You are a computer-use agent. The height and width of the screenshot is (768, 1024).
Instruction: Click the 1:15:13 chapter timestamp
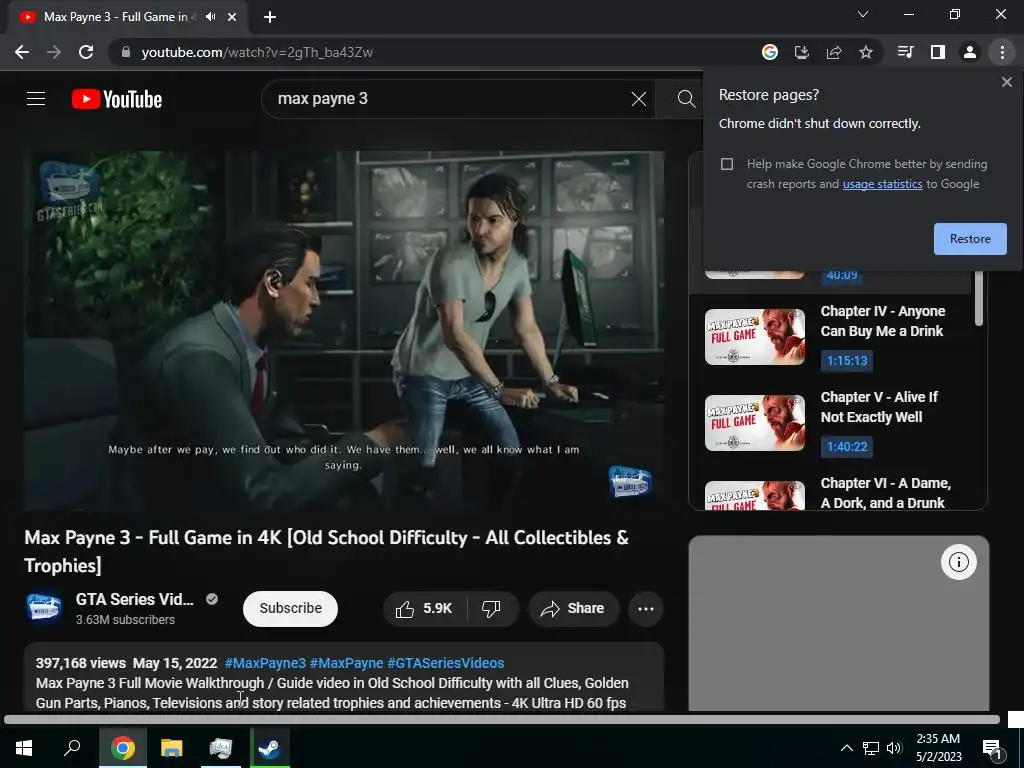[x=847, y=360]
